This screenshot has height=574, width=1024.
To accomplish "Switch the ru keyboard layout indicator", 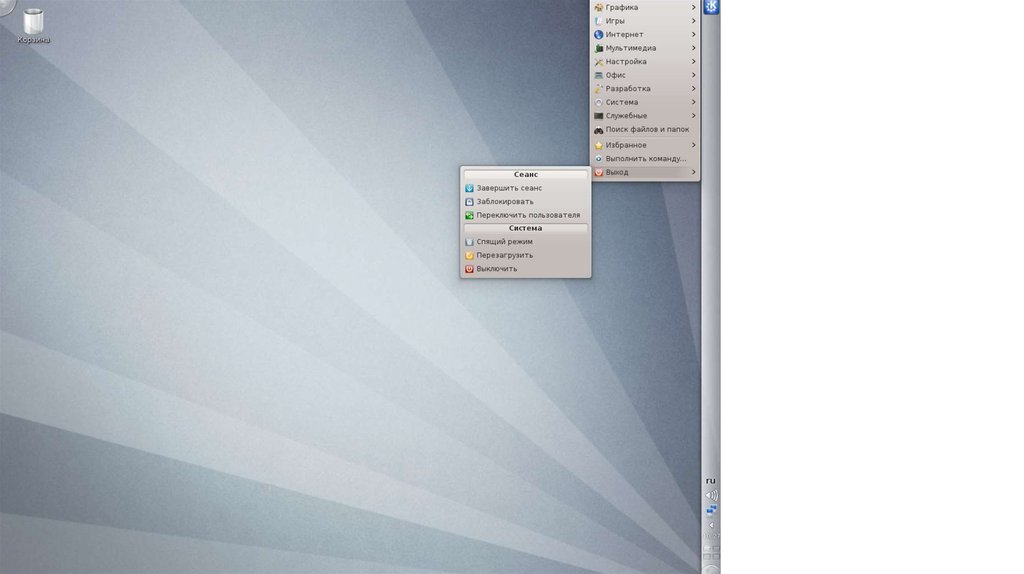I will (x=711, y=481).
